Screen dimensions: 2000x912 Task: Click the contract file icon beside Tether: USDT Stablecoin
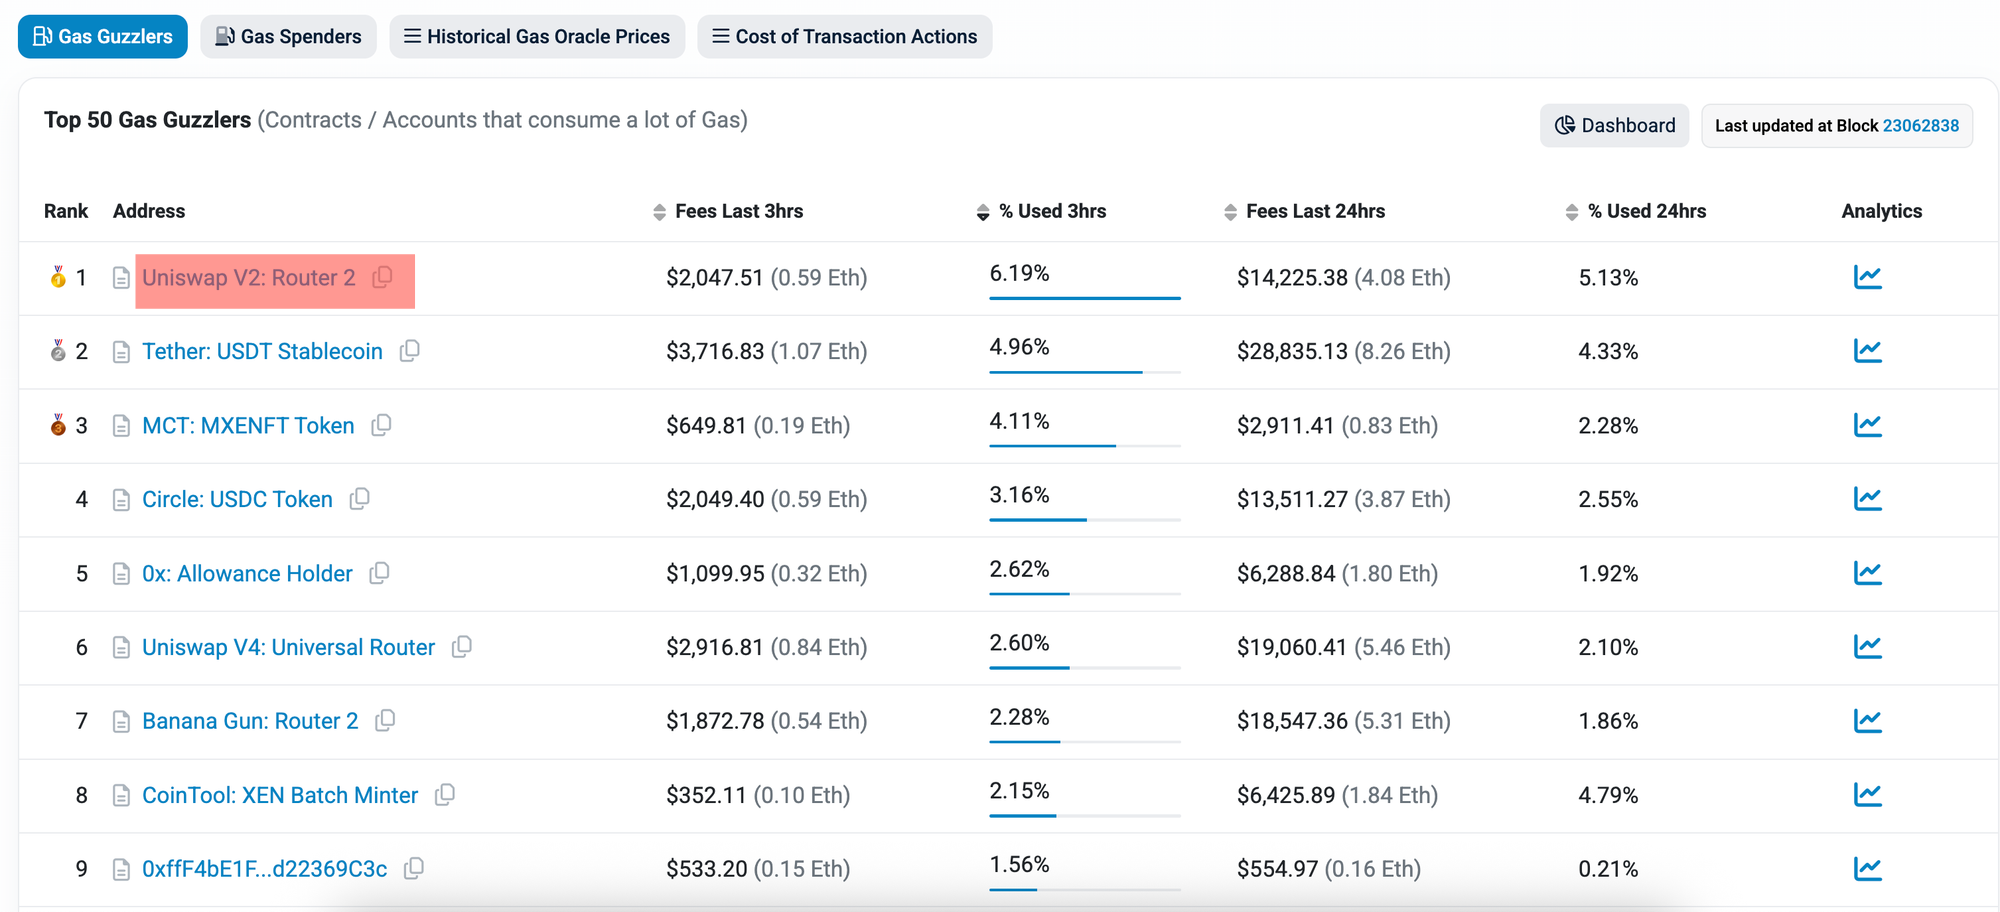click(x=121, y=352)
